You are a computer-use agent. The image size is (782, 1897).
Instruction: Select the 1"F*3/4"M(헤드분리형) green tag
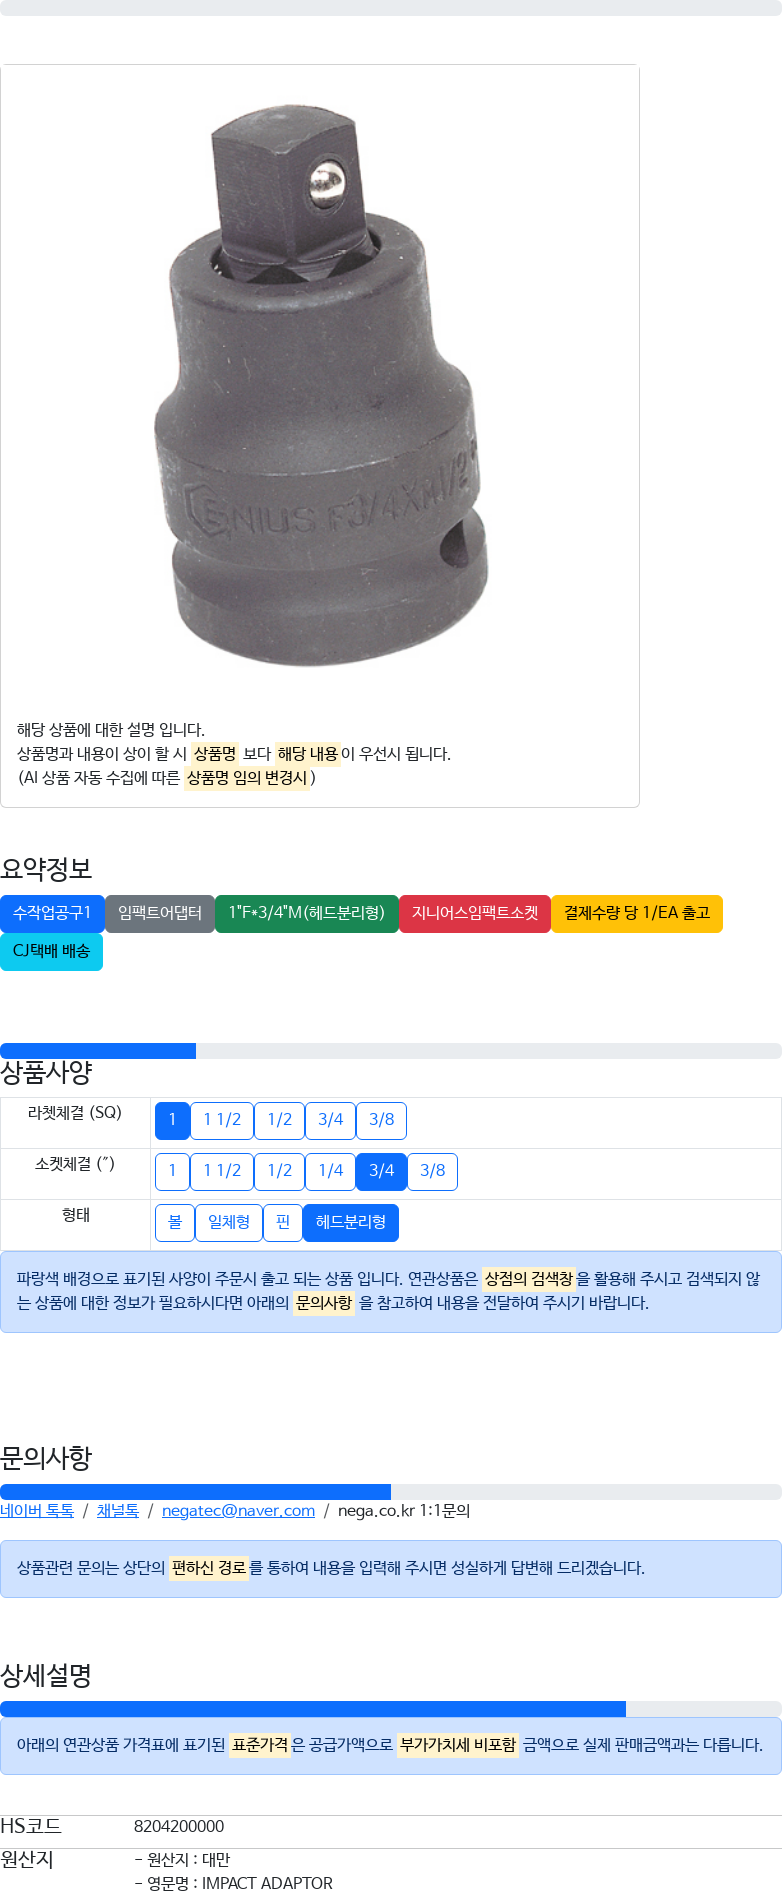pos(307,913)
